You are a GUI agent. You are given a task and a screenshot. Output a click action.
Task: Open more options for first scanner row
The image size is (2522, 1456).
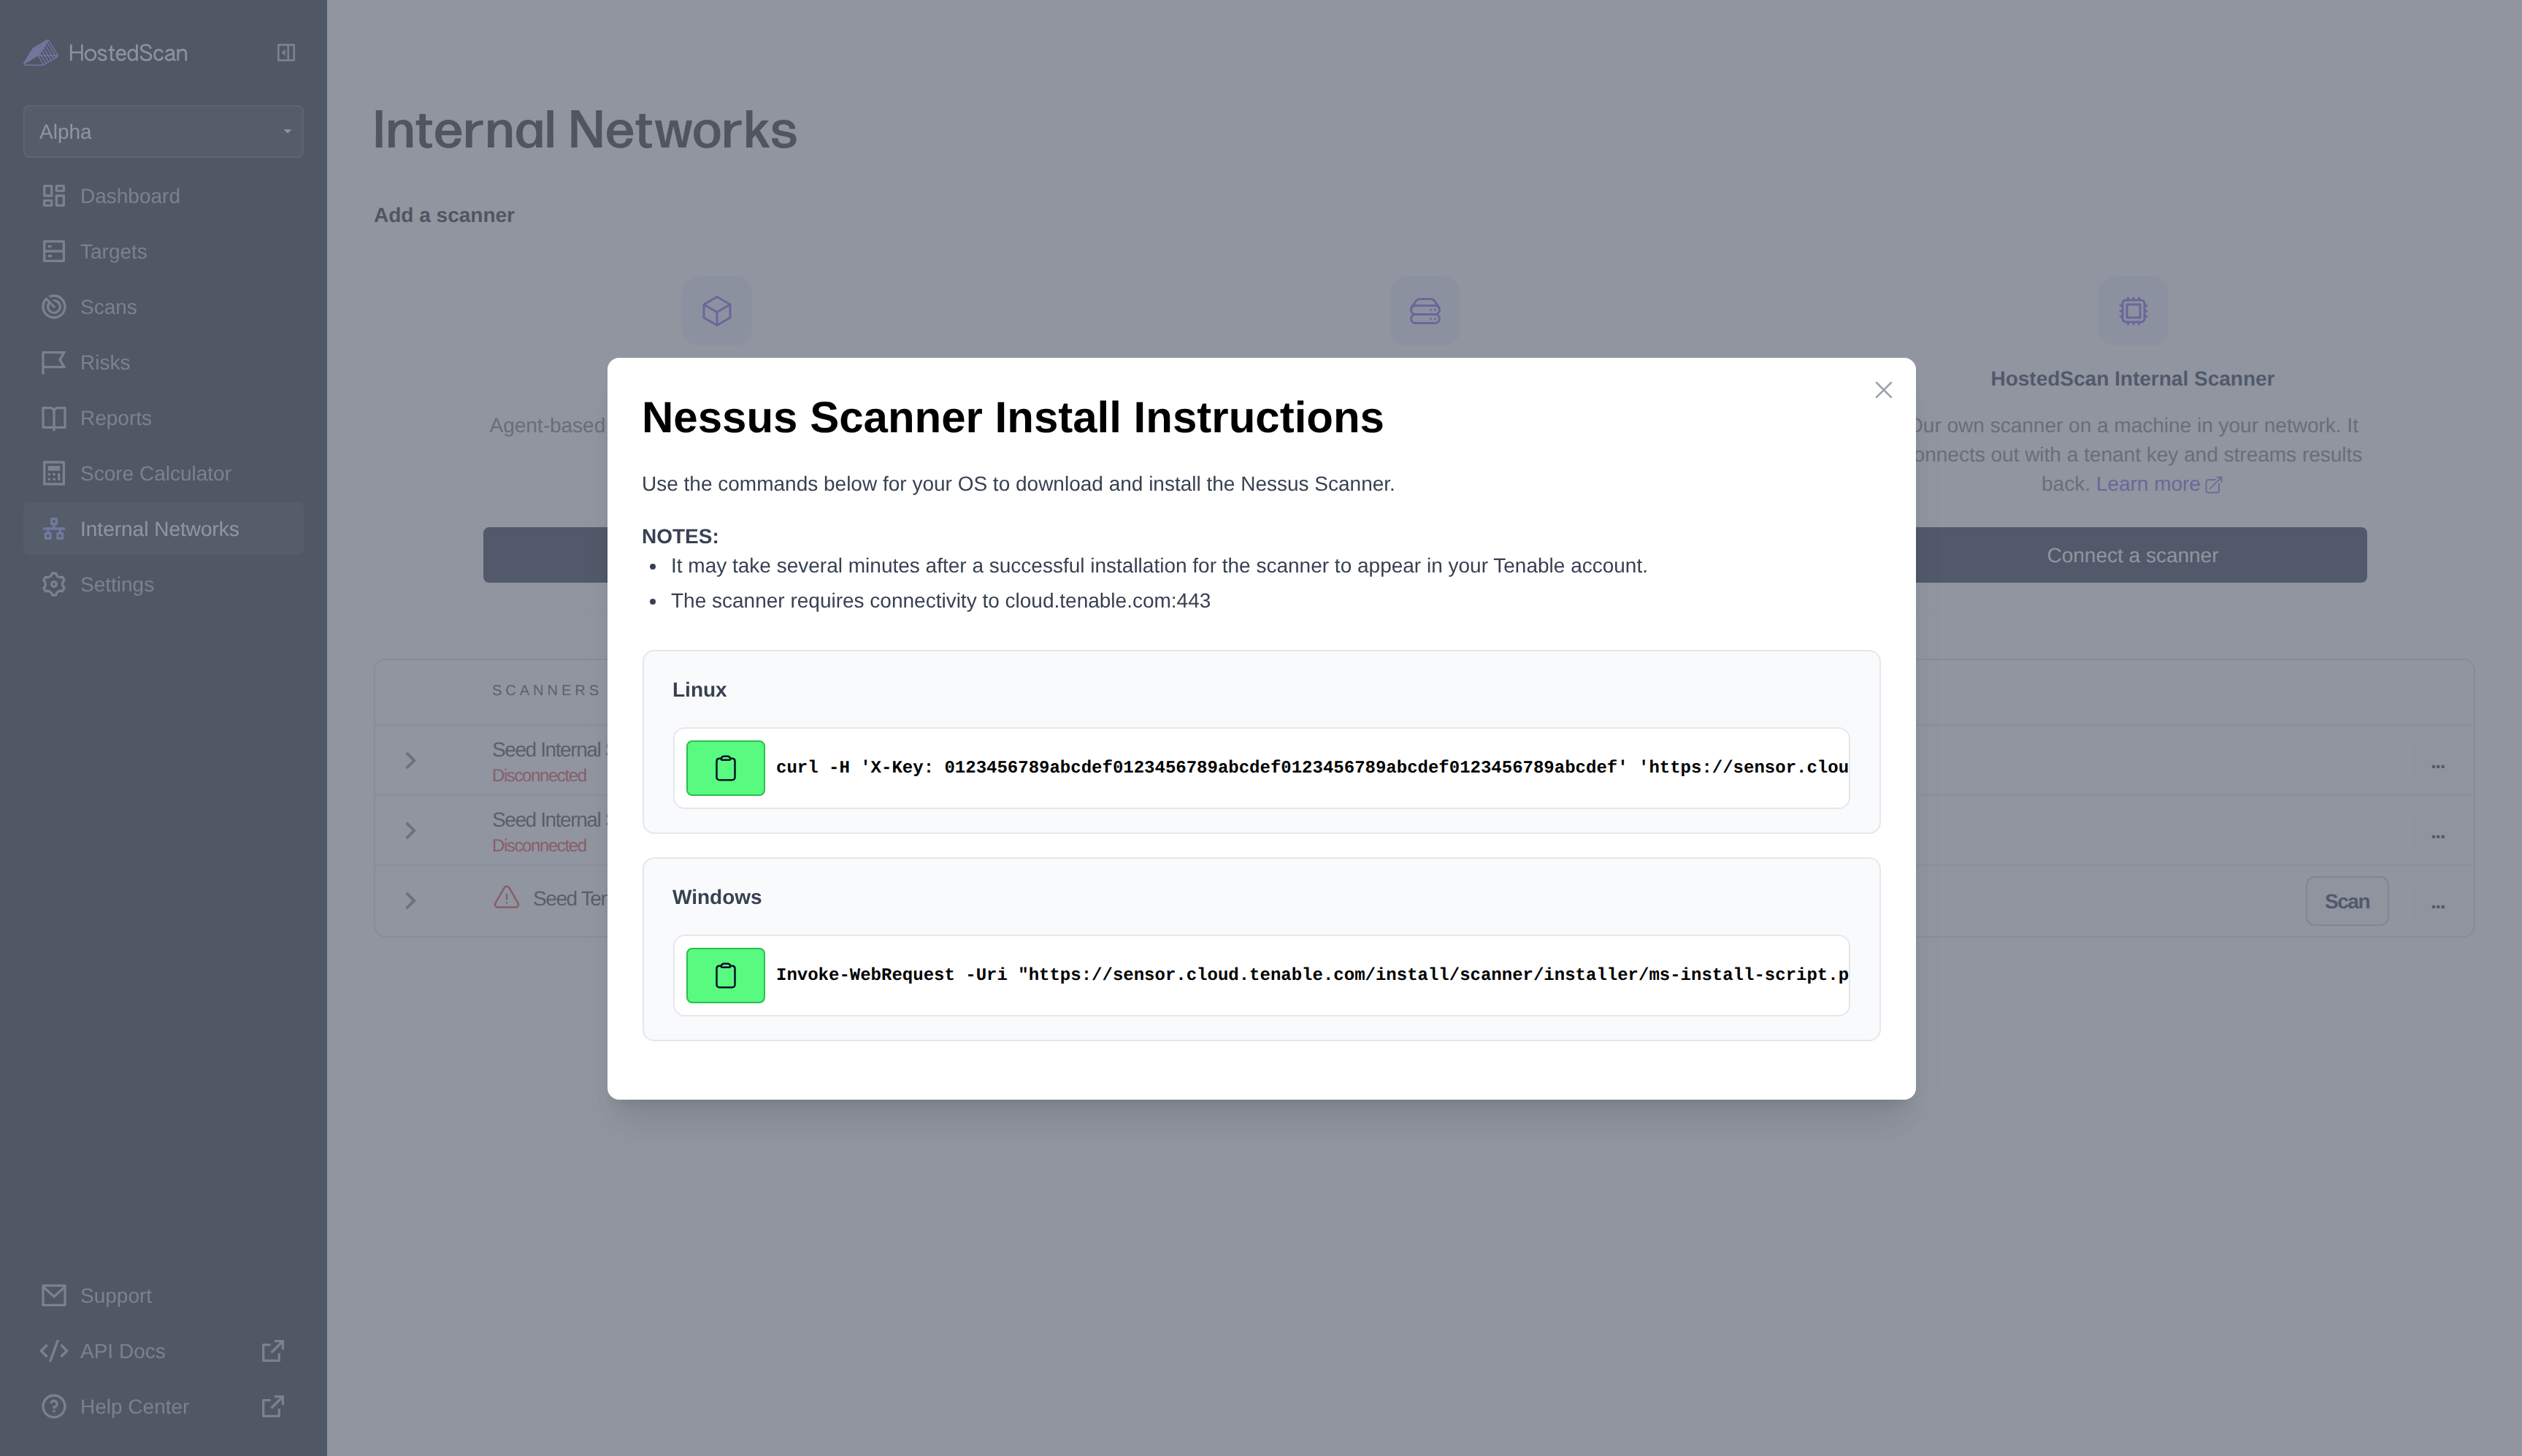pos(2437,766)
